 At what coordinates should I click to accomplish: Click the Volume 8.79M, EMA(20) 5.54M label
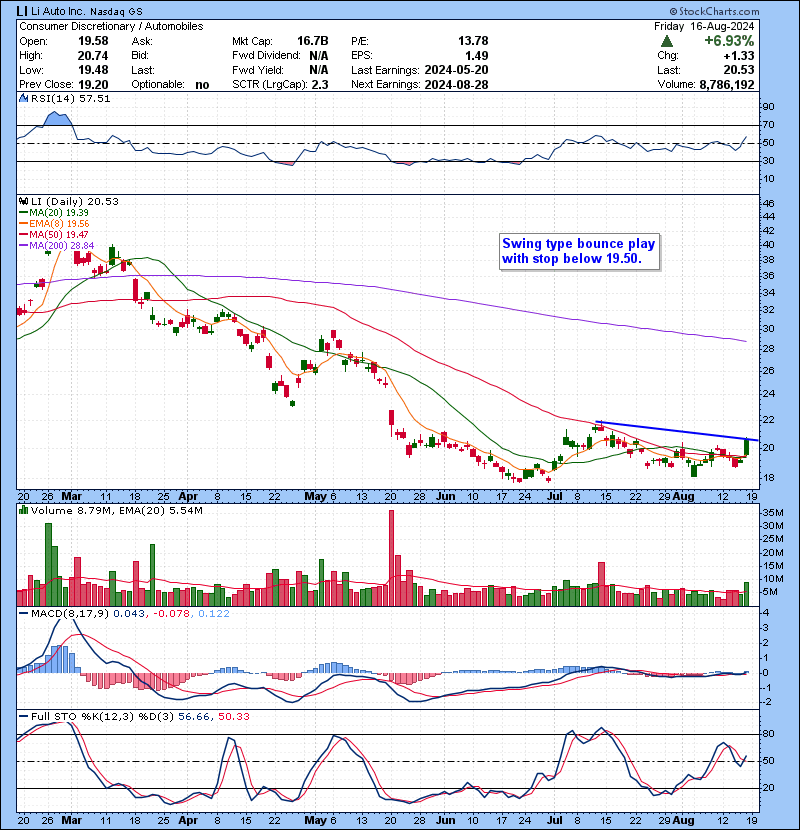pyautogui.click(x=116, y=510)
